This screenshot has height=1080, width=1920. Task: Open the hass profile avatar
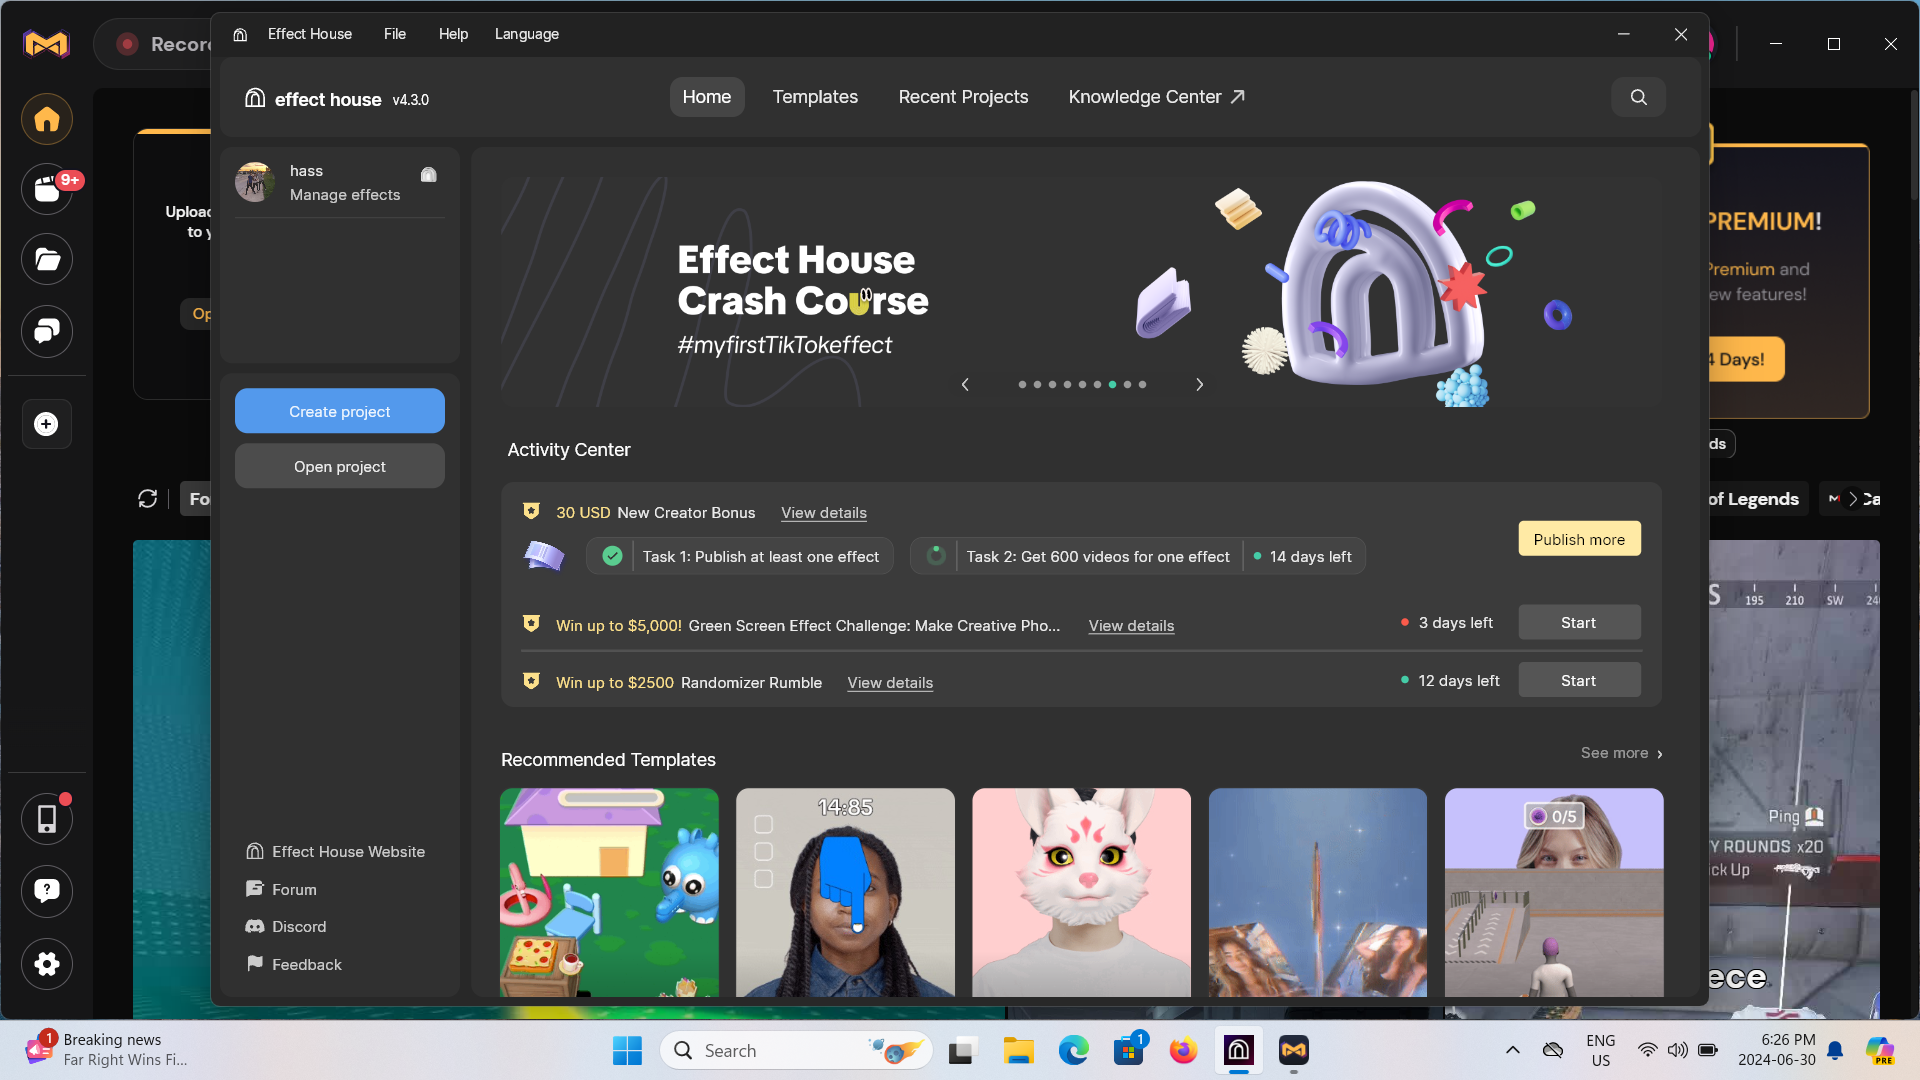point(255,182)
